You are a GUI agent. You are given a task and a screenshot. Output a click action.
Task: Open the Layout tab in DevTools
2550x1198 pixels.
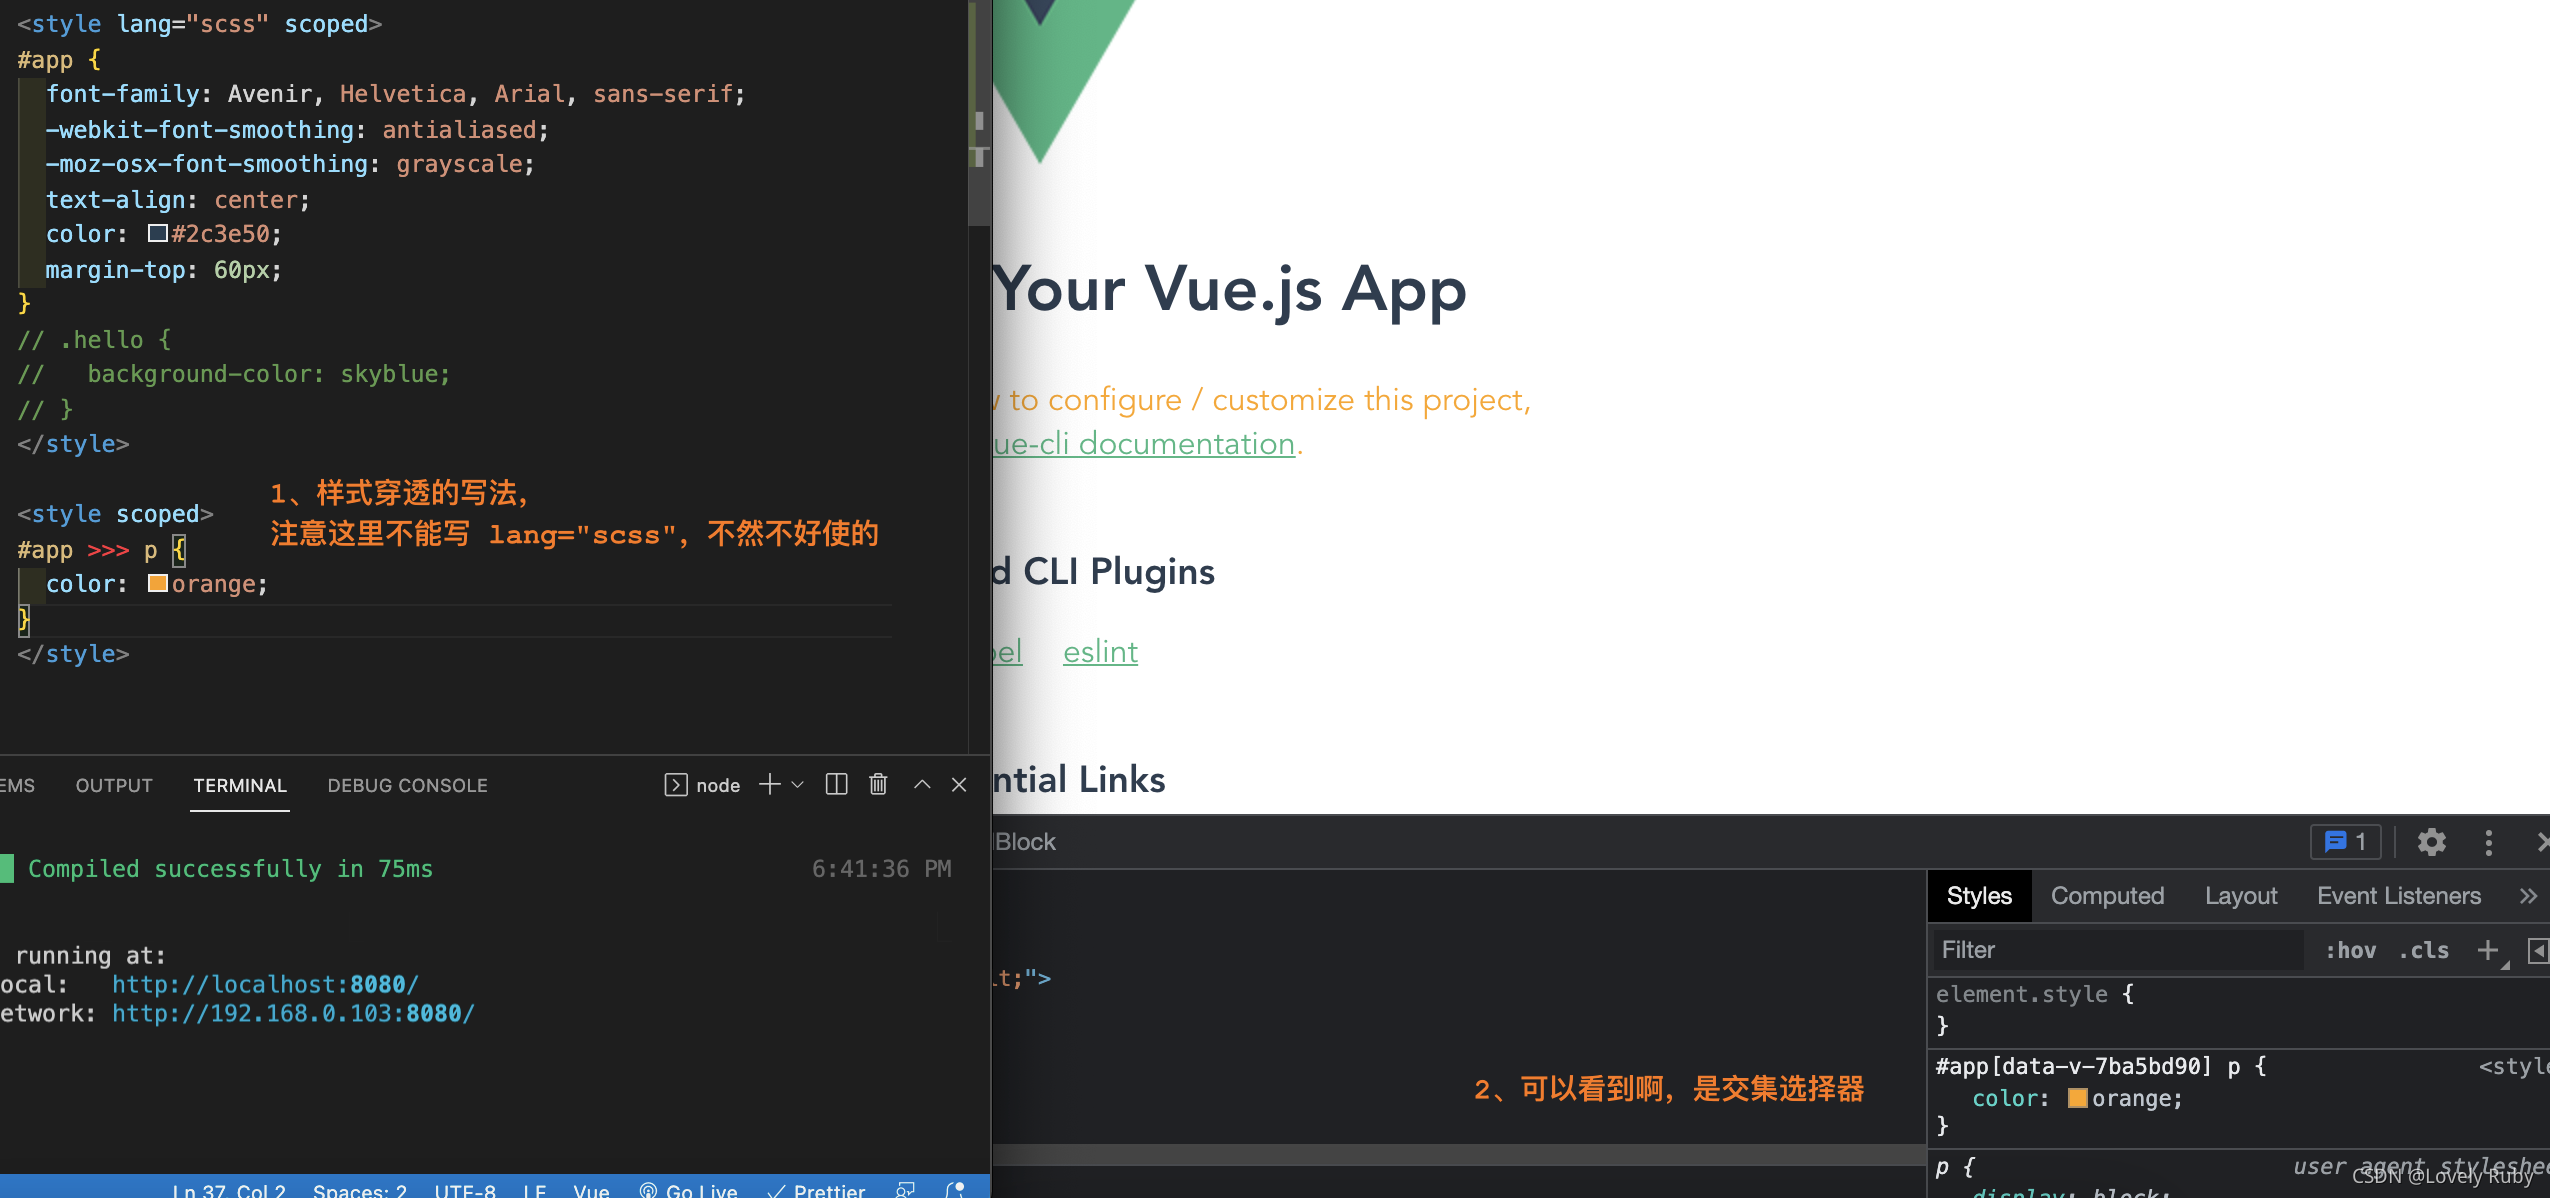(x=2241, y=896)
